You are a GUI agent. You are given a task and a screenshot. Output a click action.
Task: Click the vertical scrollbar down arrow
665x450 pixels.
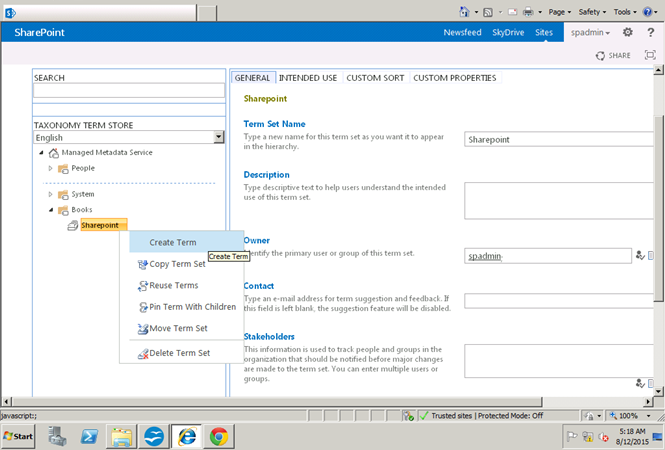(x=658, y=391)
